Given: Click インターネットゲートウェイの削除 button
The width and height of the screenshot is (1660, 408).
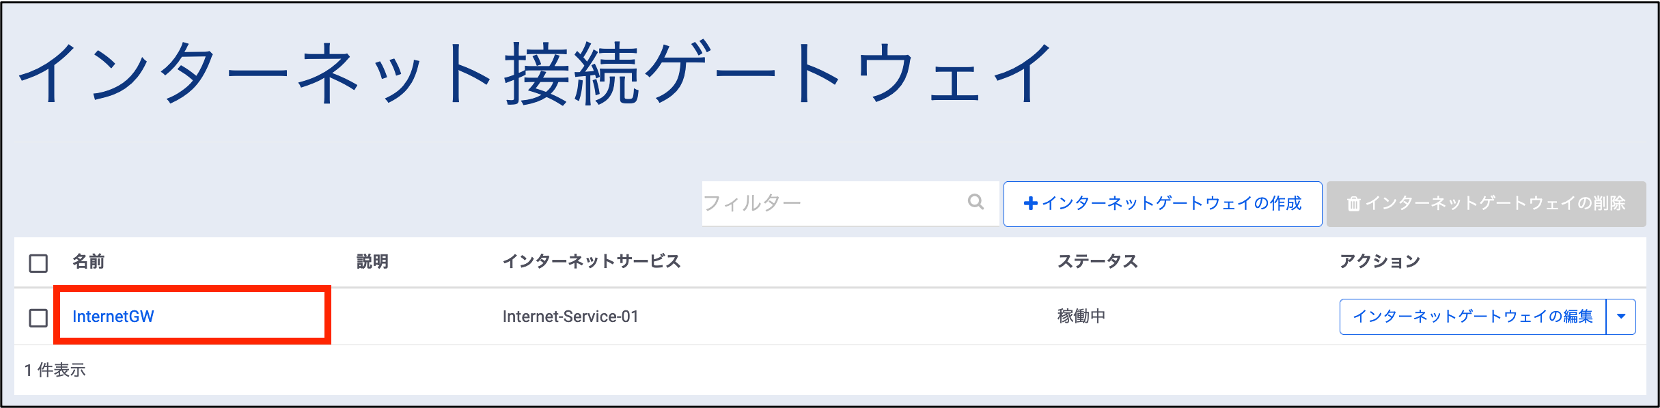Looking at the screenshot, I should point(1486,203).
